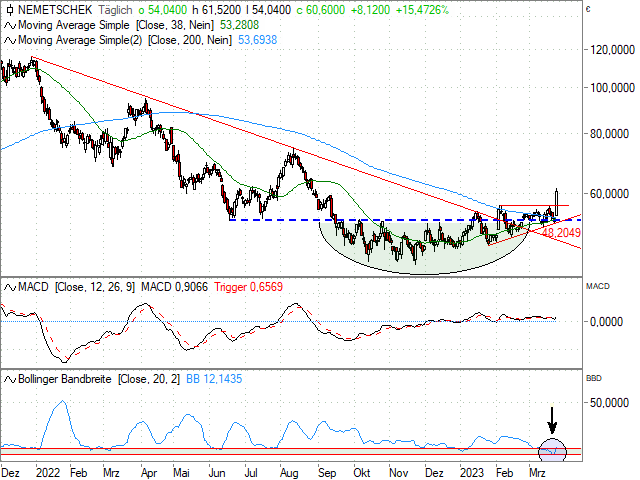Click the MACD 0,9066 value
The height and width of the screenshot is (480, 640).
174,287
